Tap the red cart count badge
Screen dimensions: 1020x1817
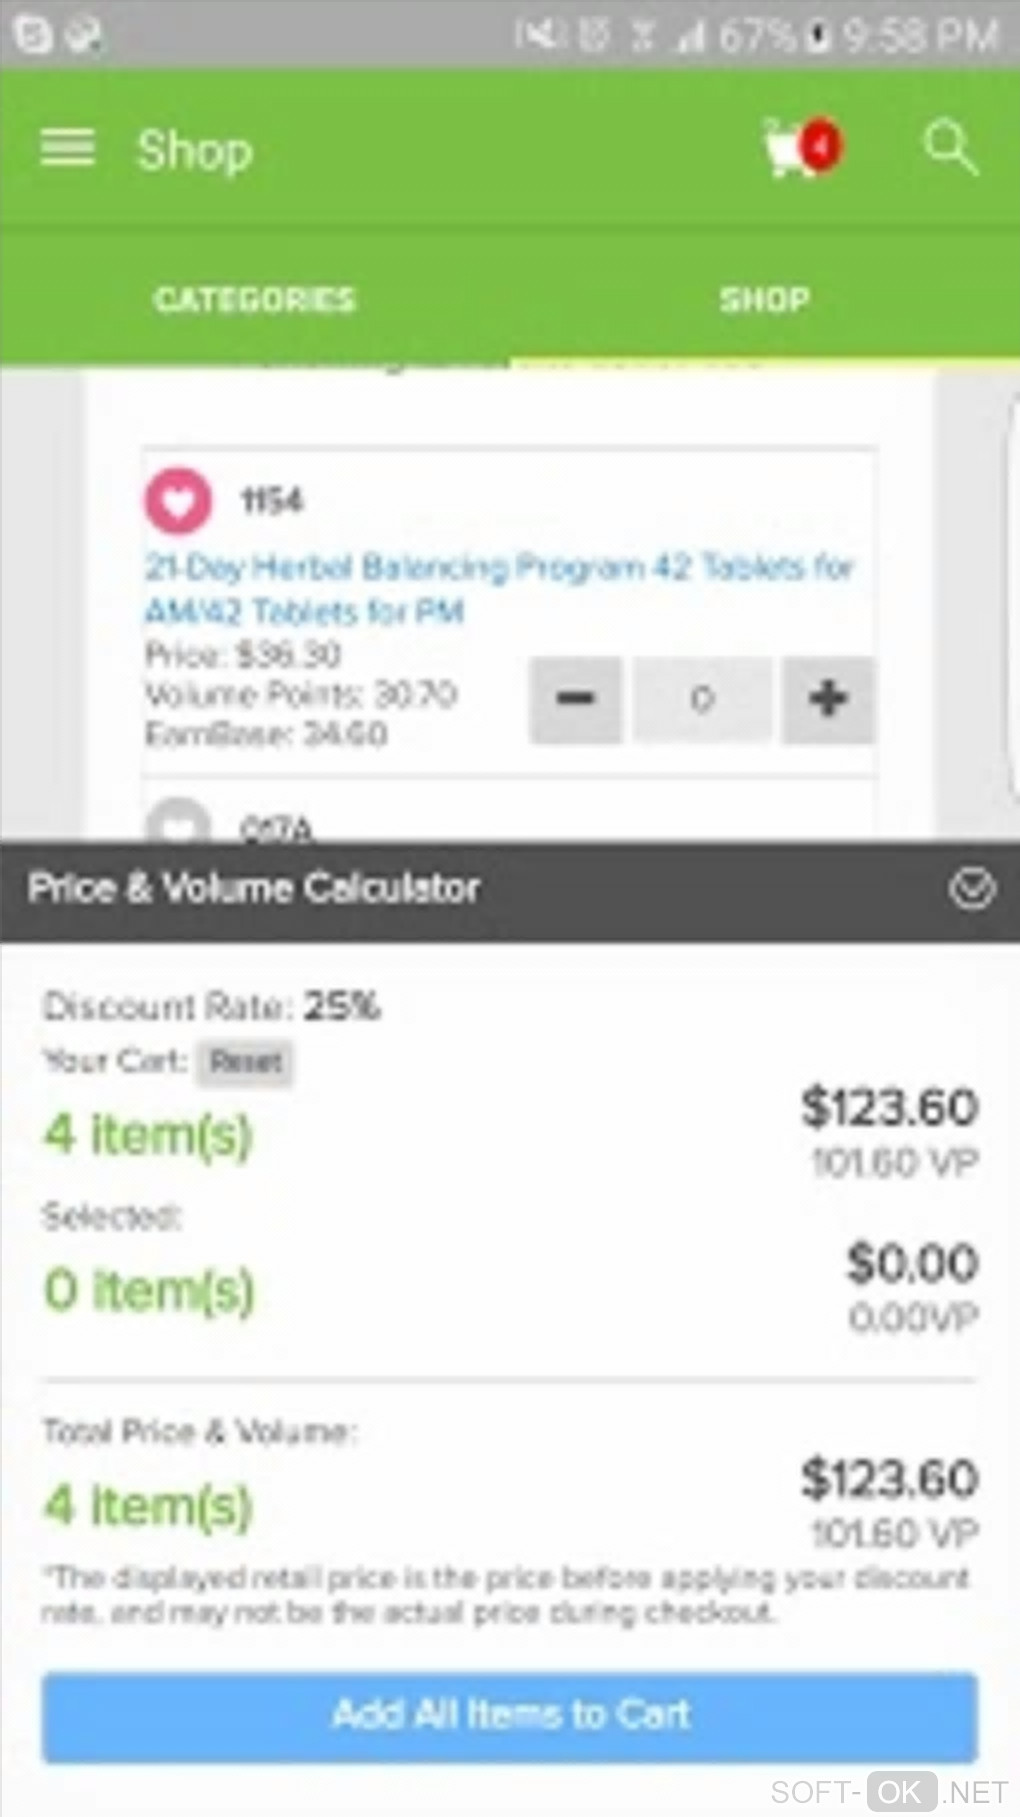point(820,146)
